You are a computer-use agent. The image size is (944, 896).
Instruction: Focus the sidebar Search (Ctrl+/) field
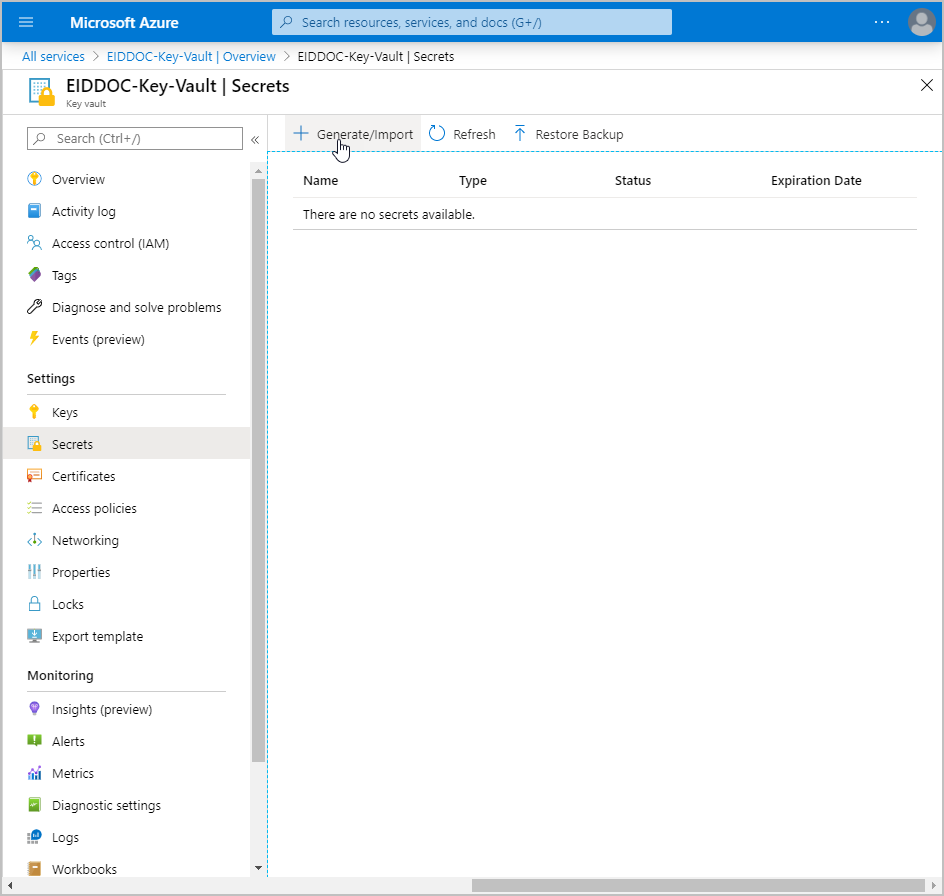[135, 139]
